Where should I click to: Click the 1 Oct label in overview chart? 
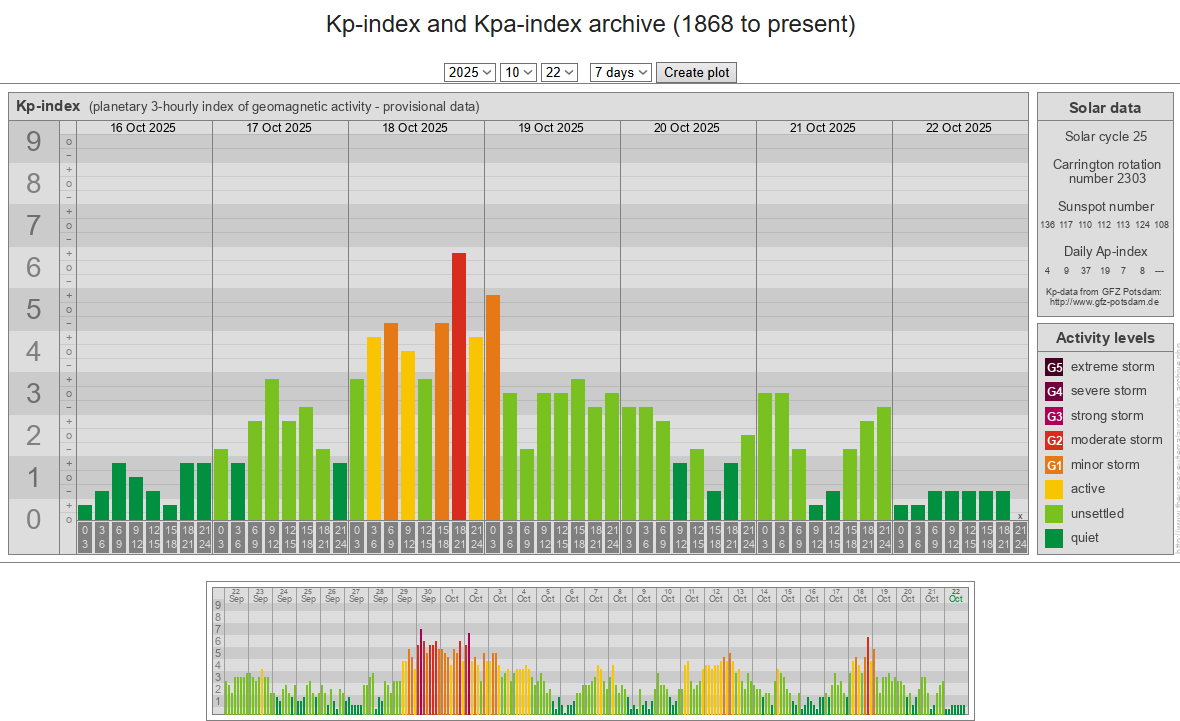452,596
